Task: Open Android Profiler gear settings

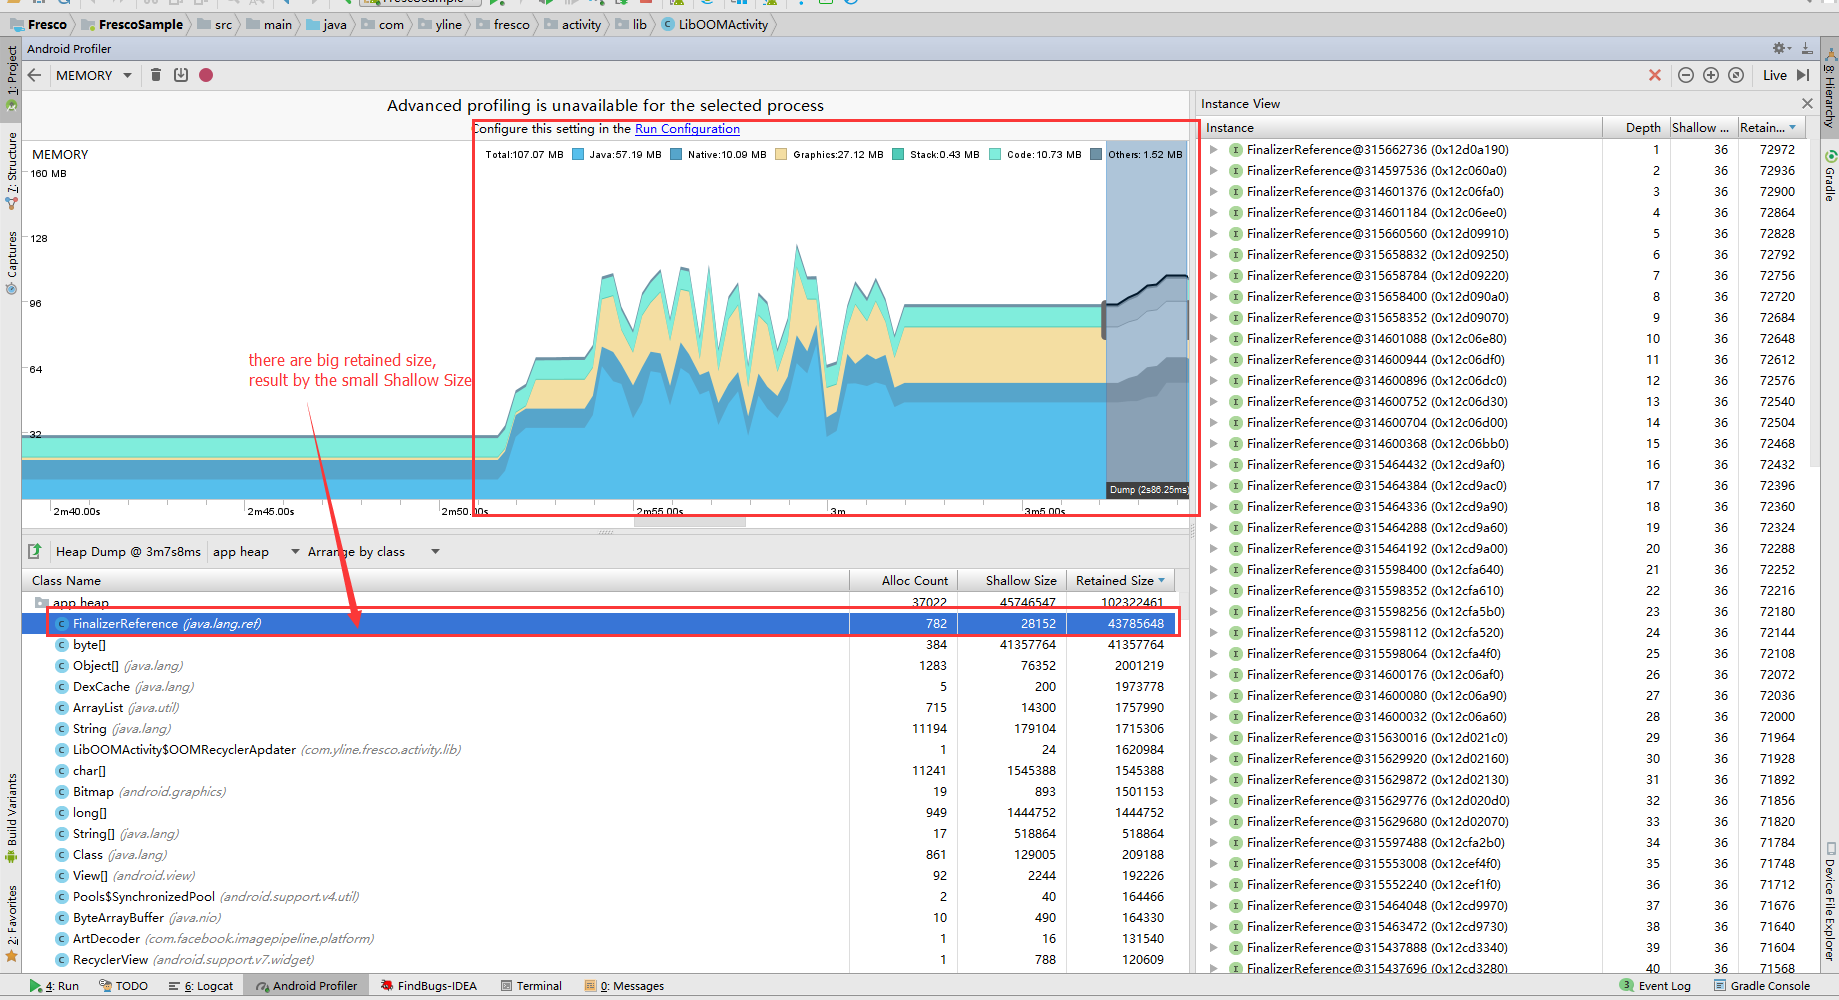Action: tap(1781, 48)
